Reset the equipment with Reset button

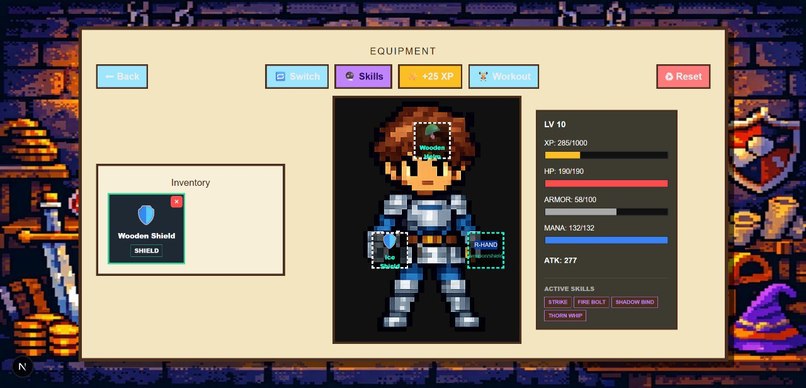click(683, 77)
